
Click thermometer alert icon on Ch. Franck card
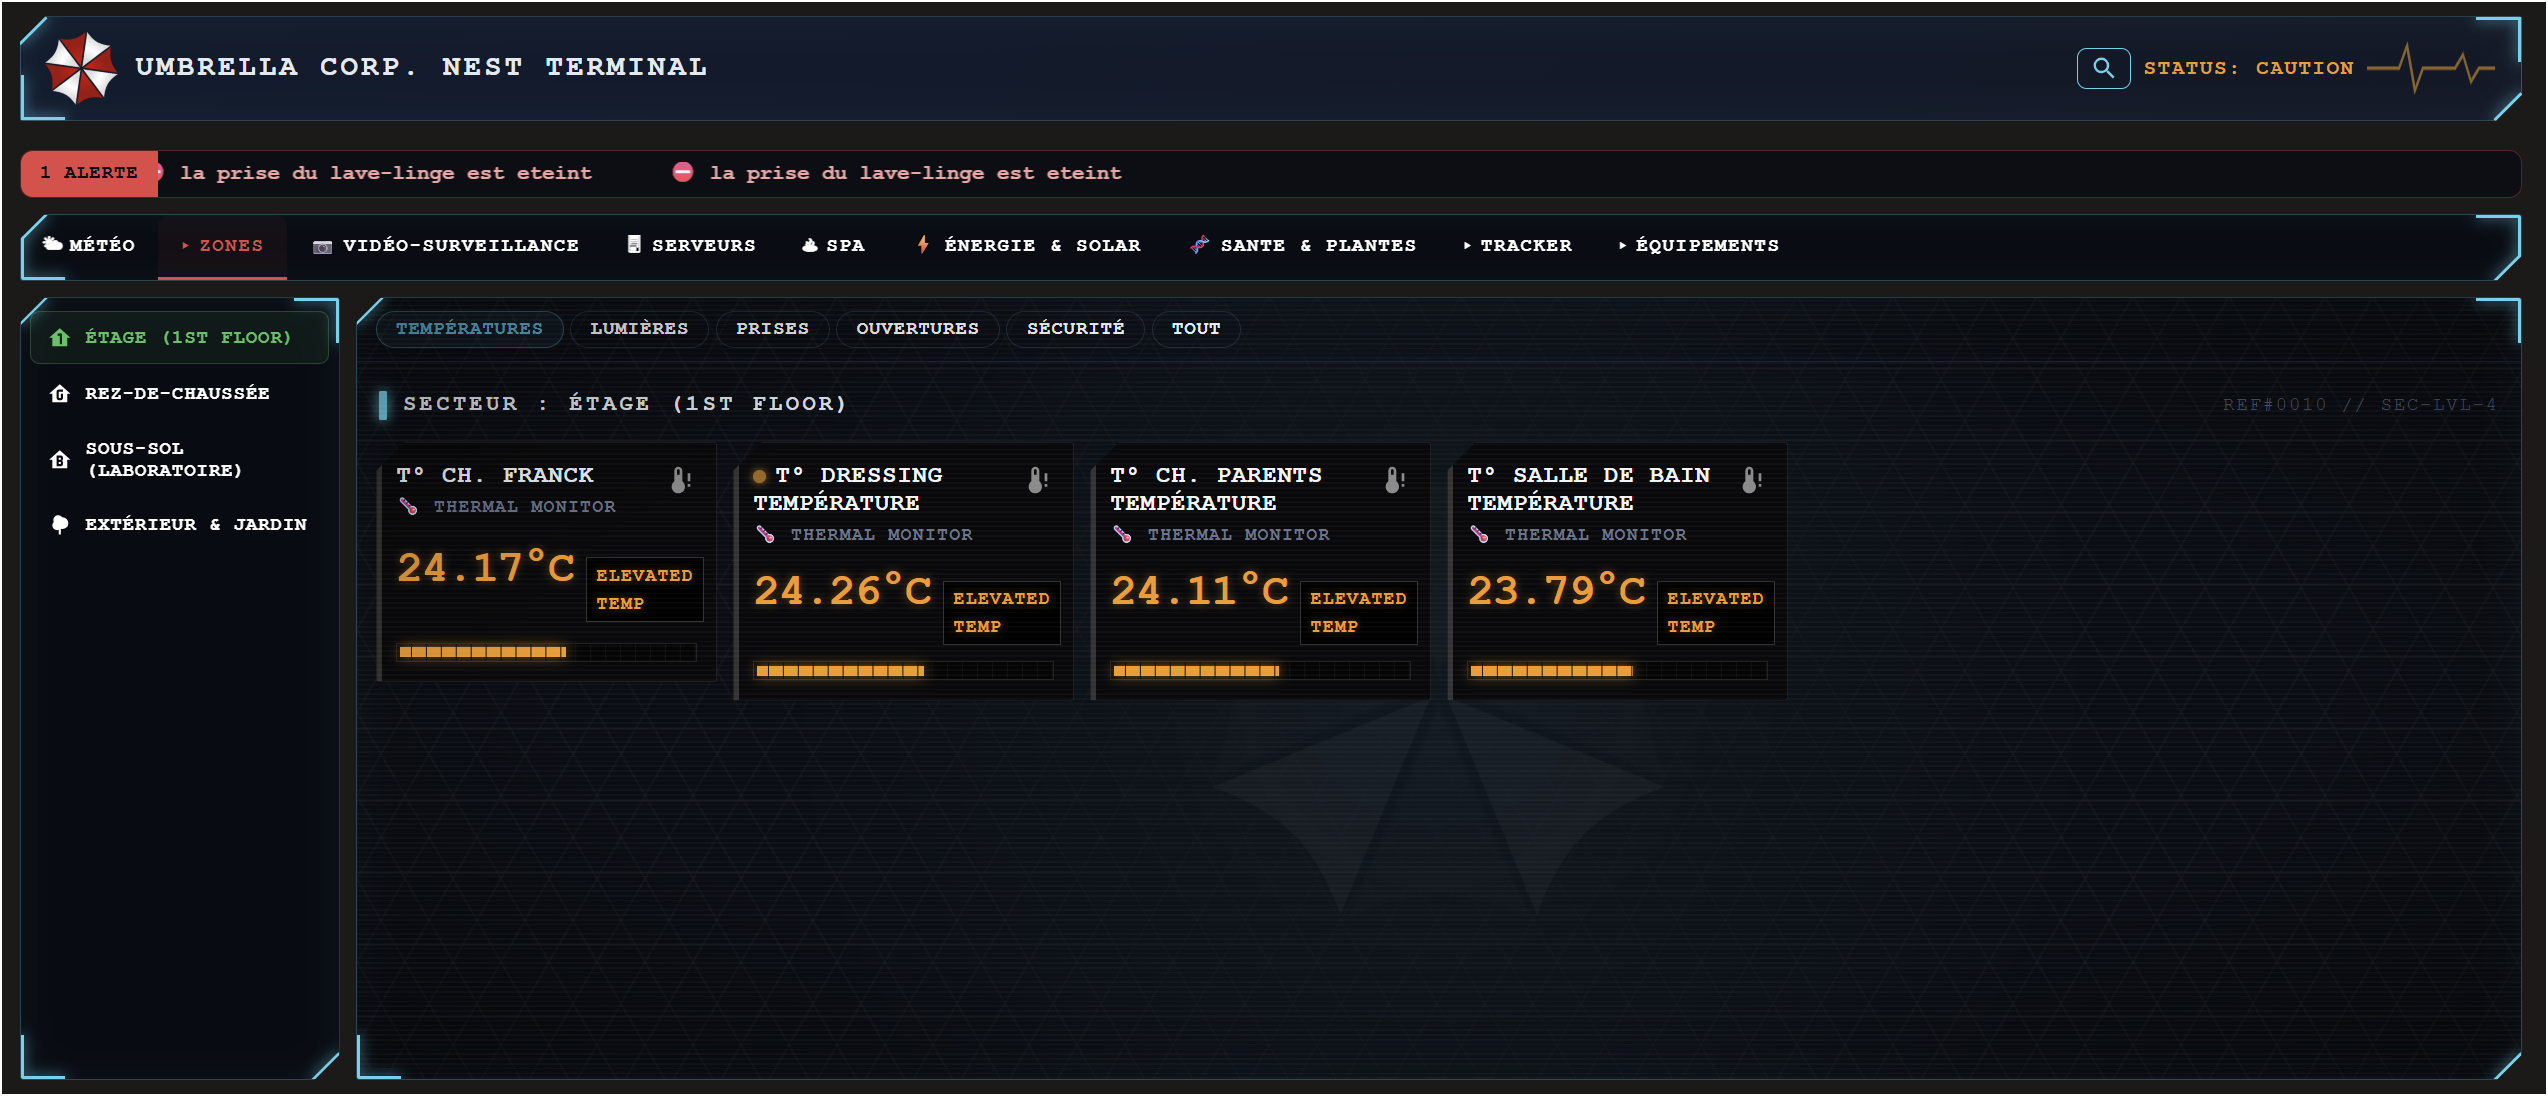[x=681, y=480]
